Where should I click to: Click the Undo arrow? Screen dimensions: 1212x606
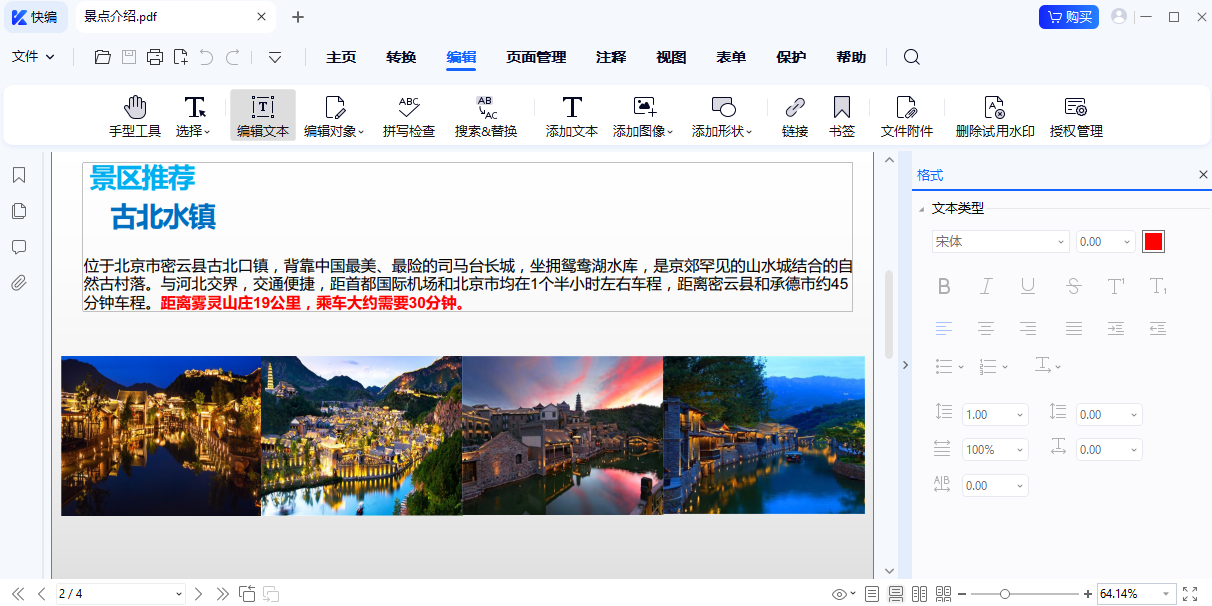(x=207, y=57)
